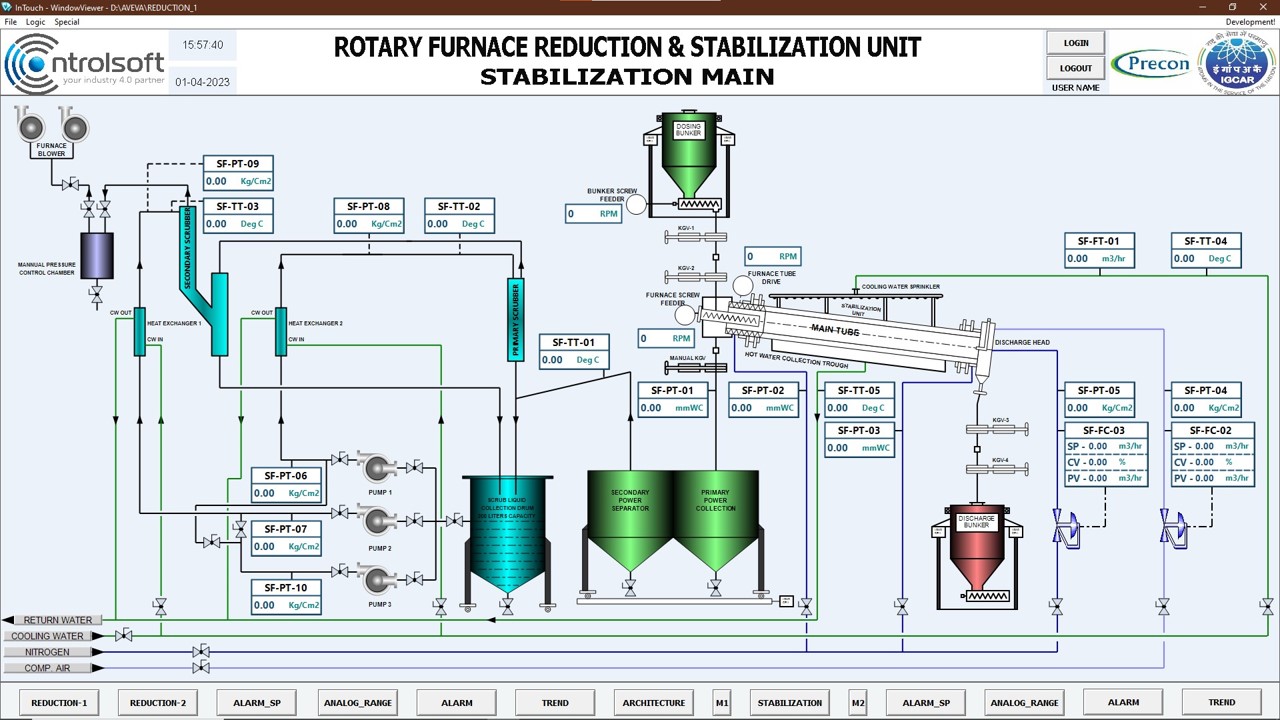This screenshot has width=1280, height=720.
Task: Select the KGV-2 gate valve
Action: (x=697, y=276)
